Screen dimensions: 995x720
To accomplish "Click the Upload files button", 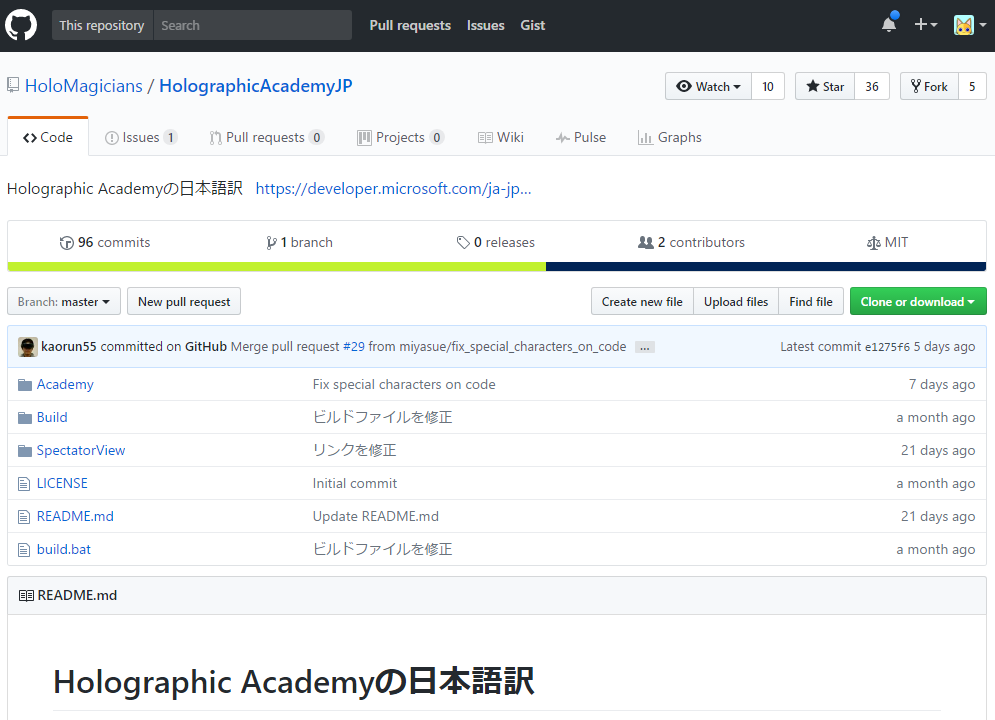I will 736,301.
